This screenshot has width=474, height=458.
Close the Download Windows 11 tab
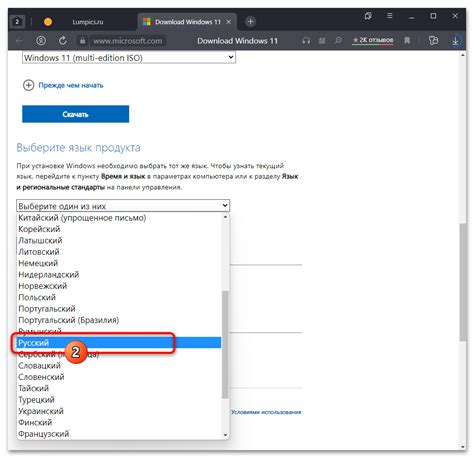(229, 22)
